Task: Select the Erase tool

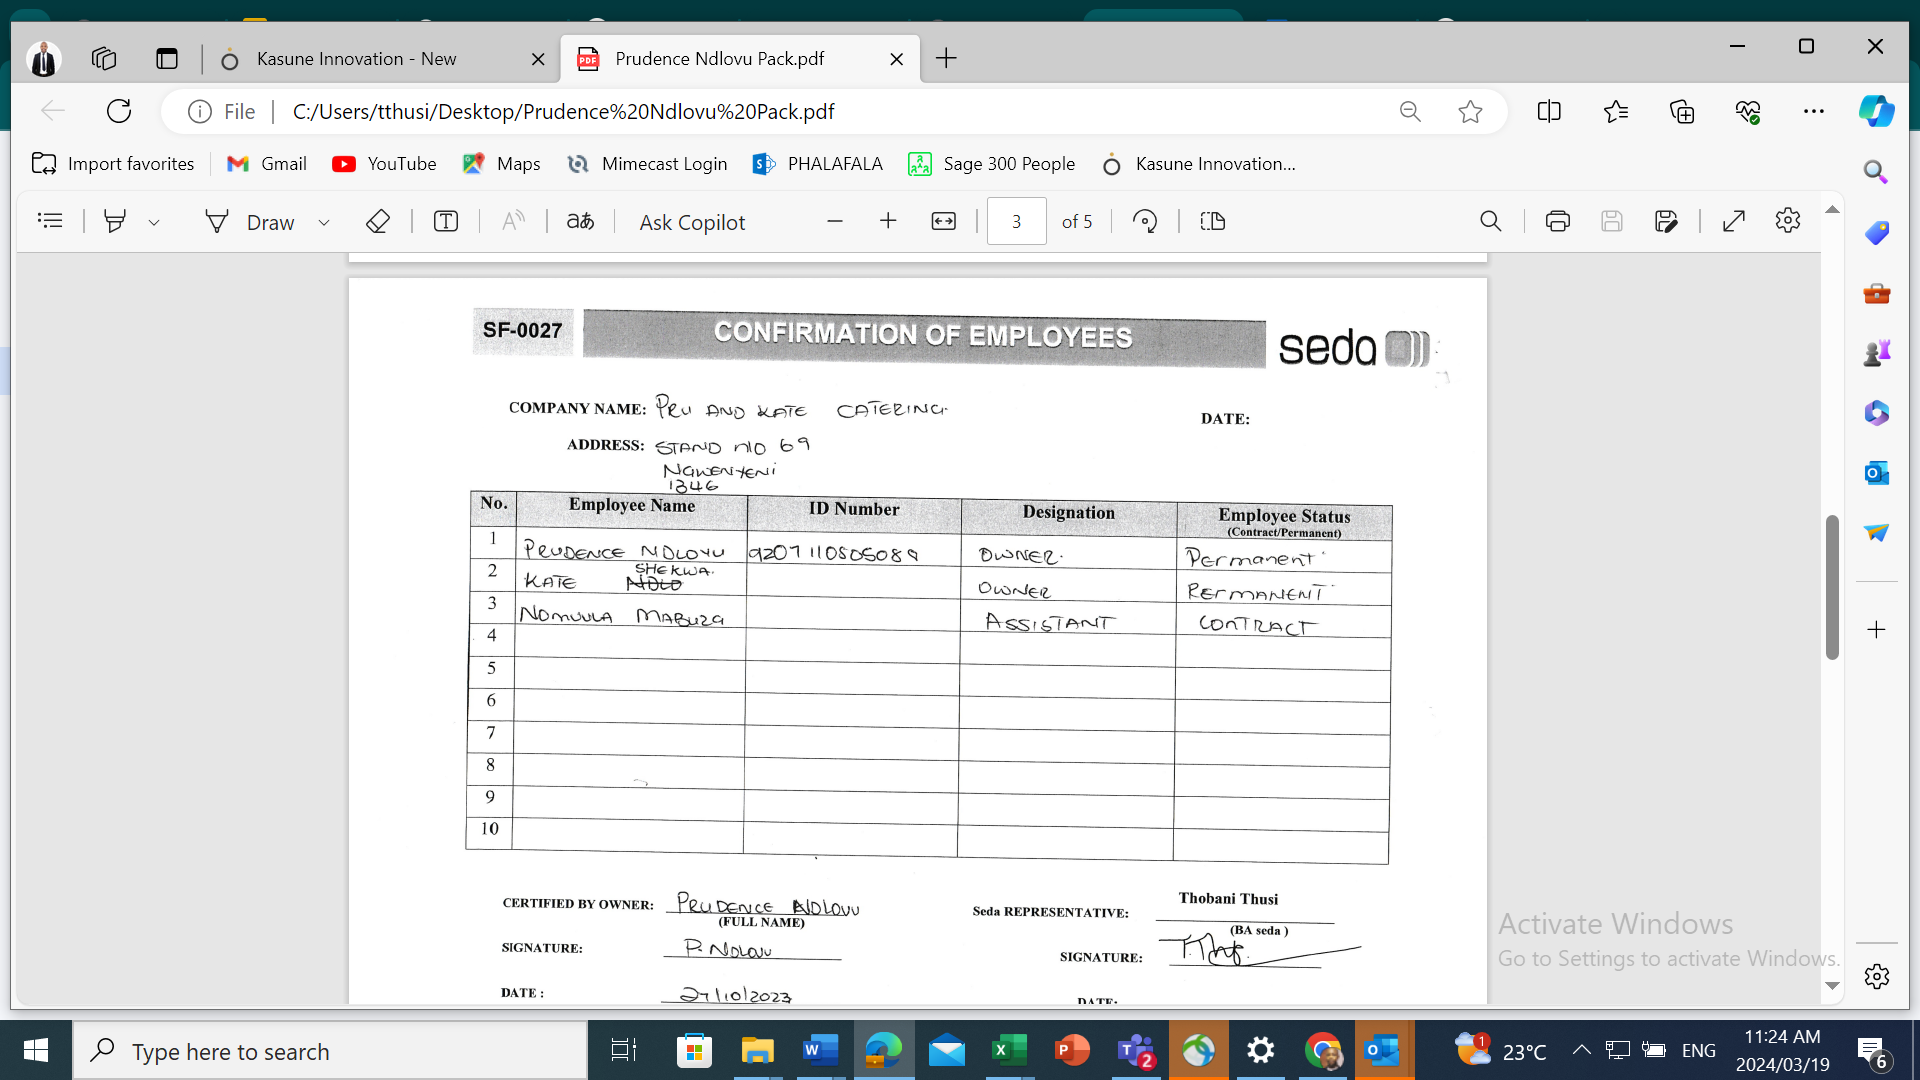Action: tap(377, 221)
